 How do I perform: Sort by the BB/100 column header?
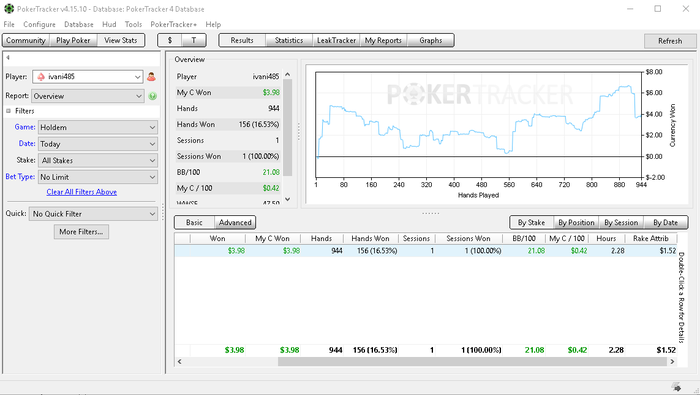pyautogui.click(x=524, y=238)
